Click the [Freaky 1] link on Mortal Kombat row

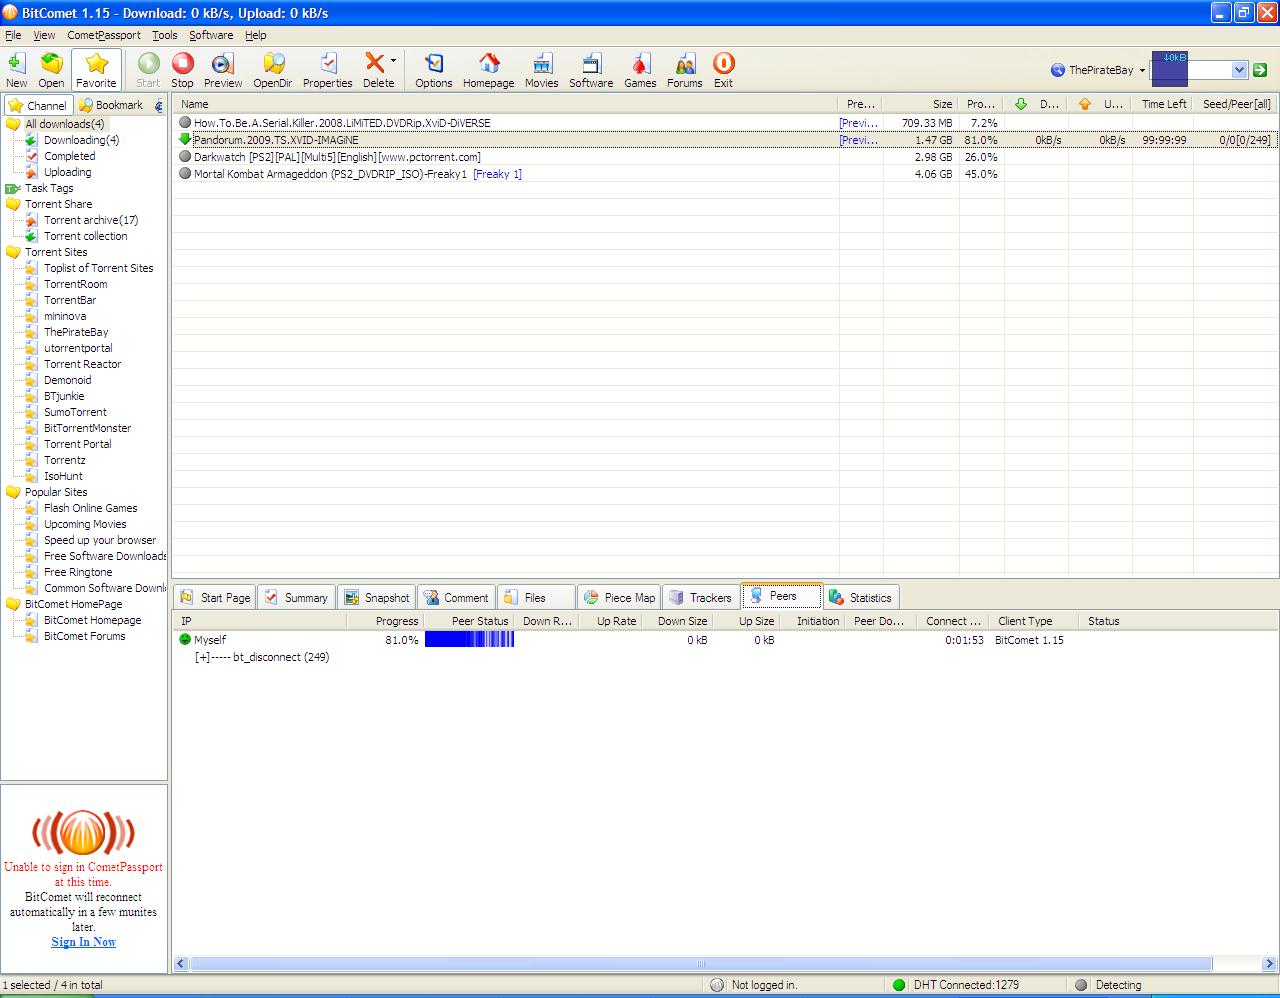[497, 174]
